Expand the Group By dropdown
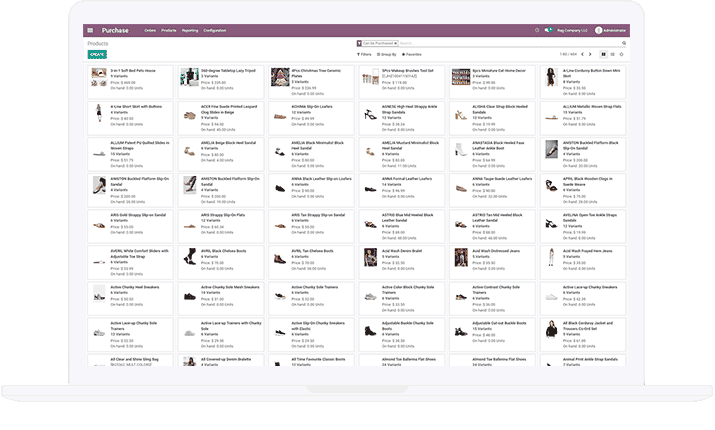Viewport: 715px width, 430px height. pos(386,54)
